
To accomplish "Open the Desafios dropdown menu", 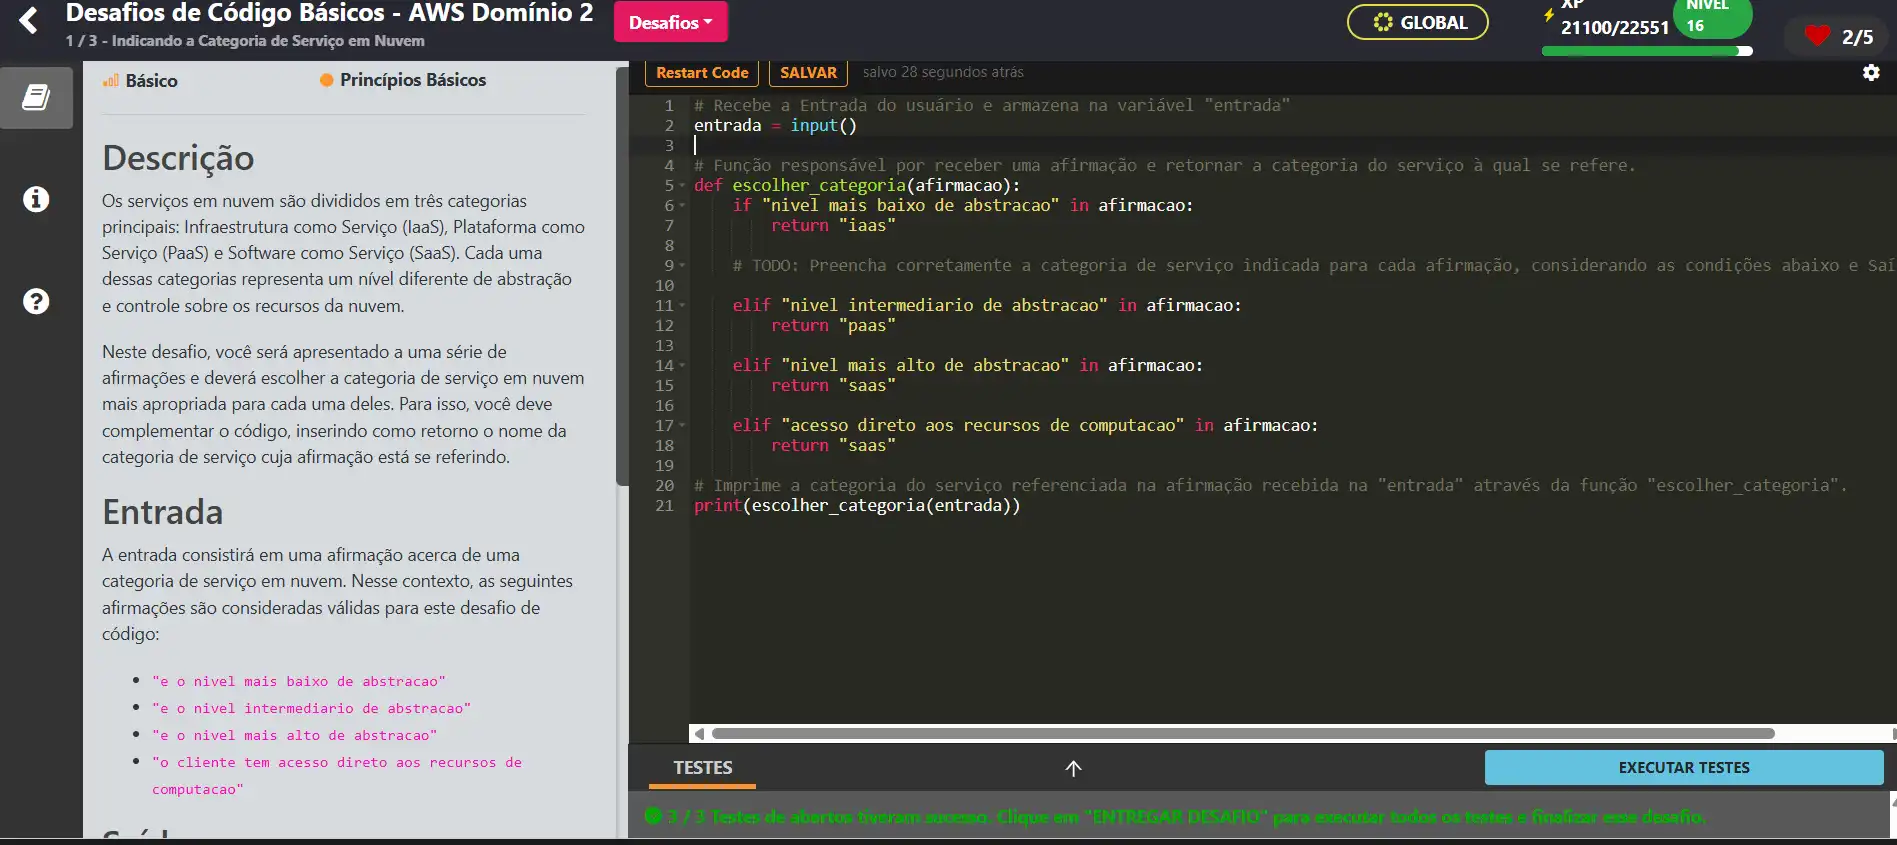I will point(670,22).
